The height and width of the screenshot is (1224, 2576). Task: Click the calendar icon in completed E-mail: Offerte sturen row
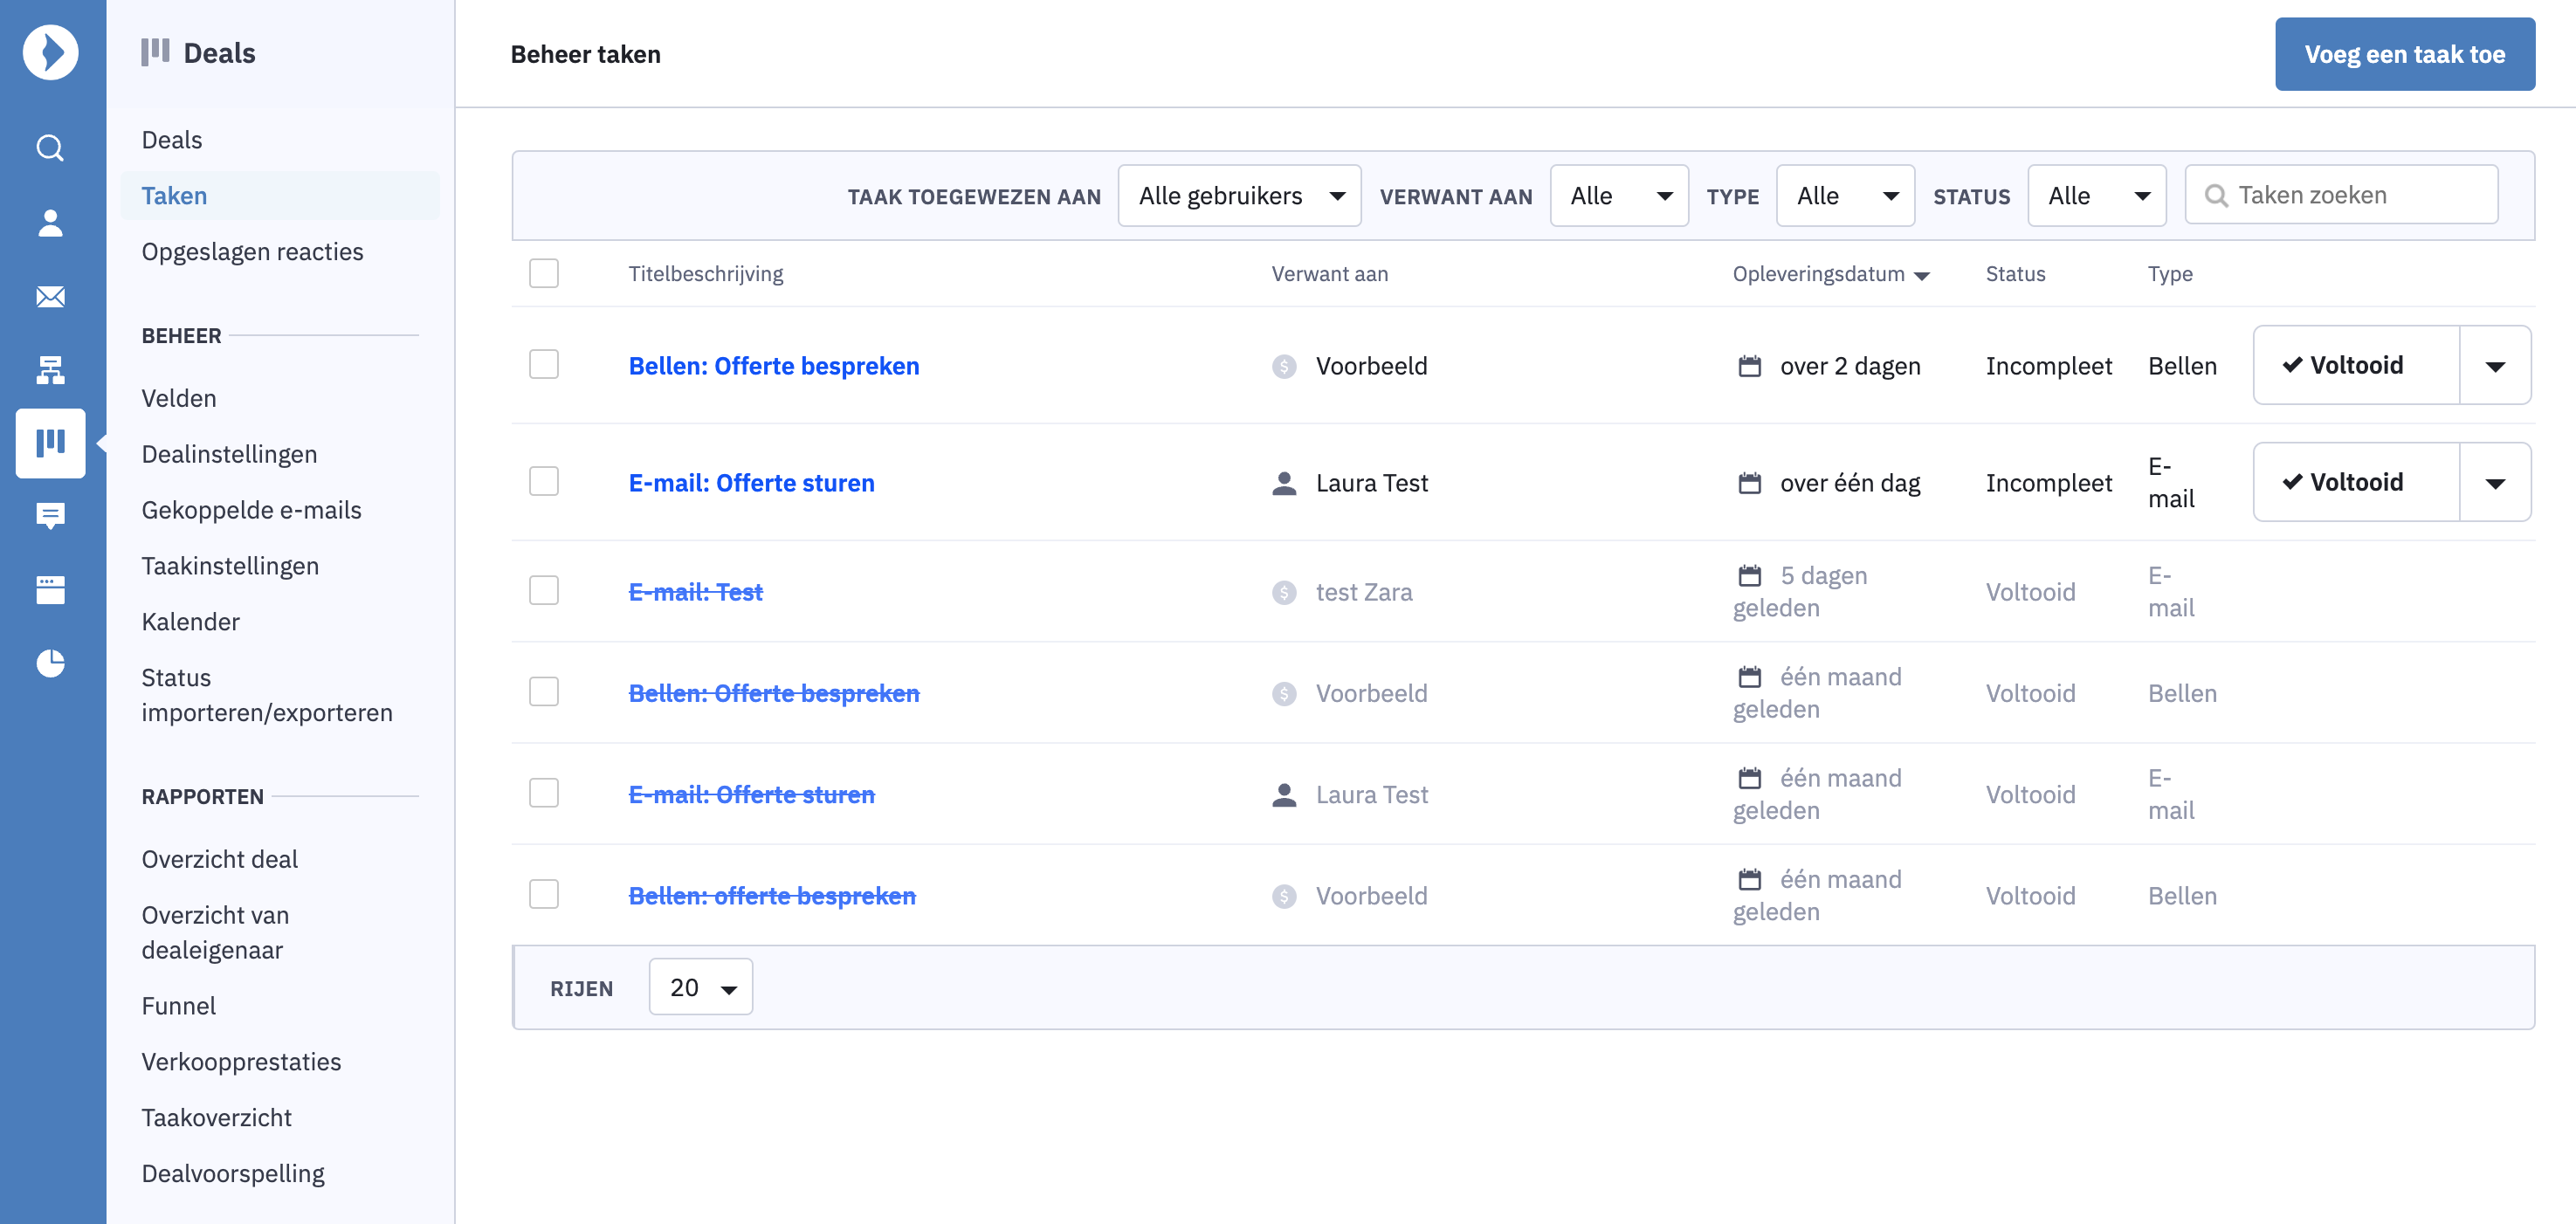1749,778
